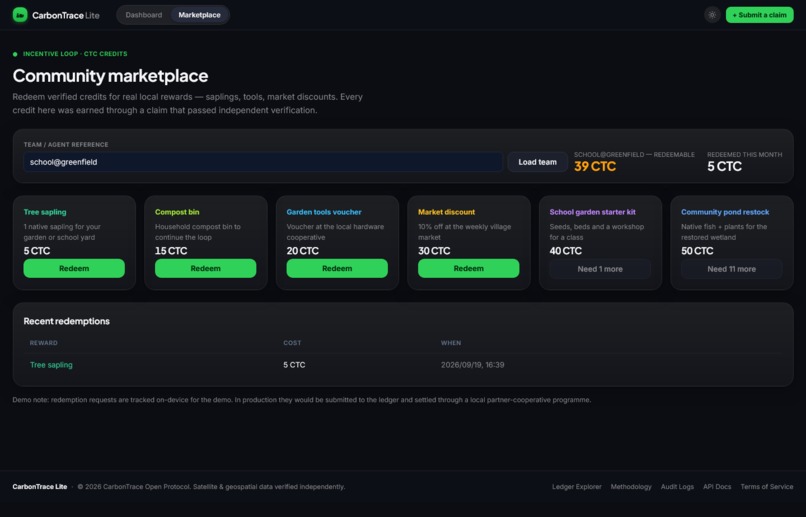Click the REWARD column header
806x517 pixels.
44,343
